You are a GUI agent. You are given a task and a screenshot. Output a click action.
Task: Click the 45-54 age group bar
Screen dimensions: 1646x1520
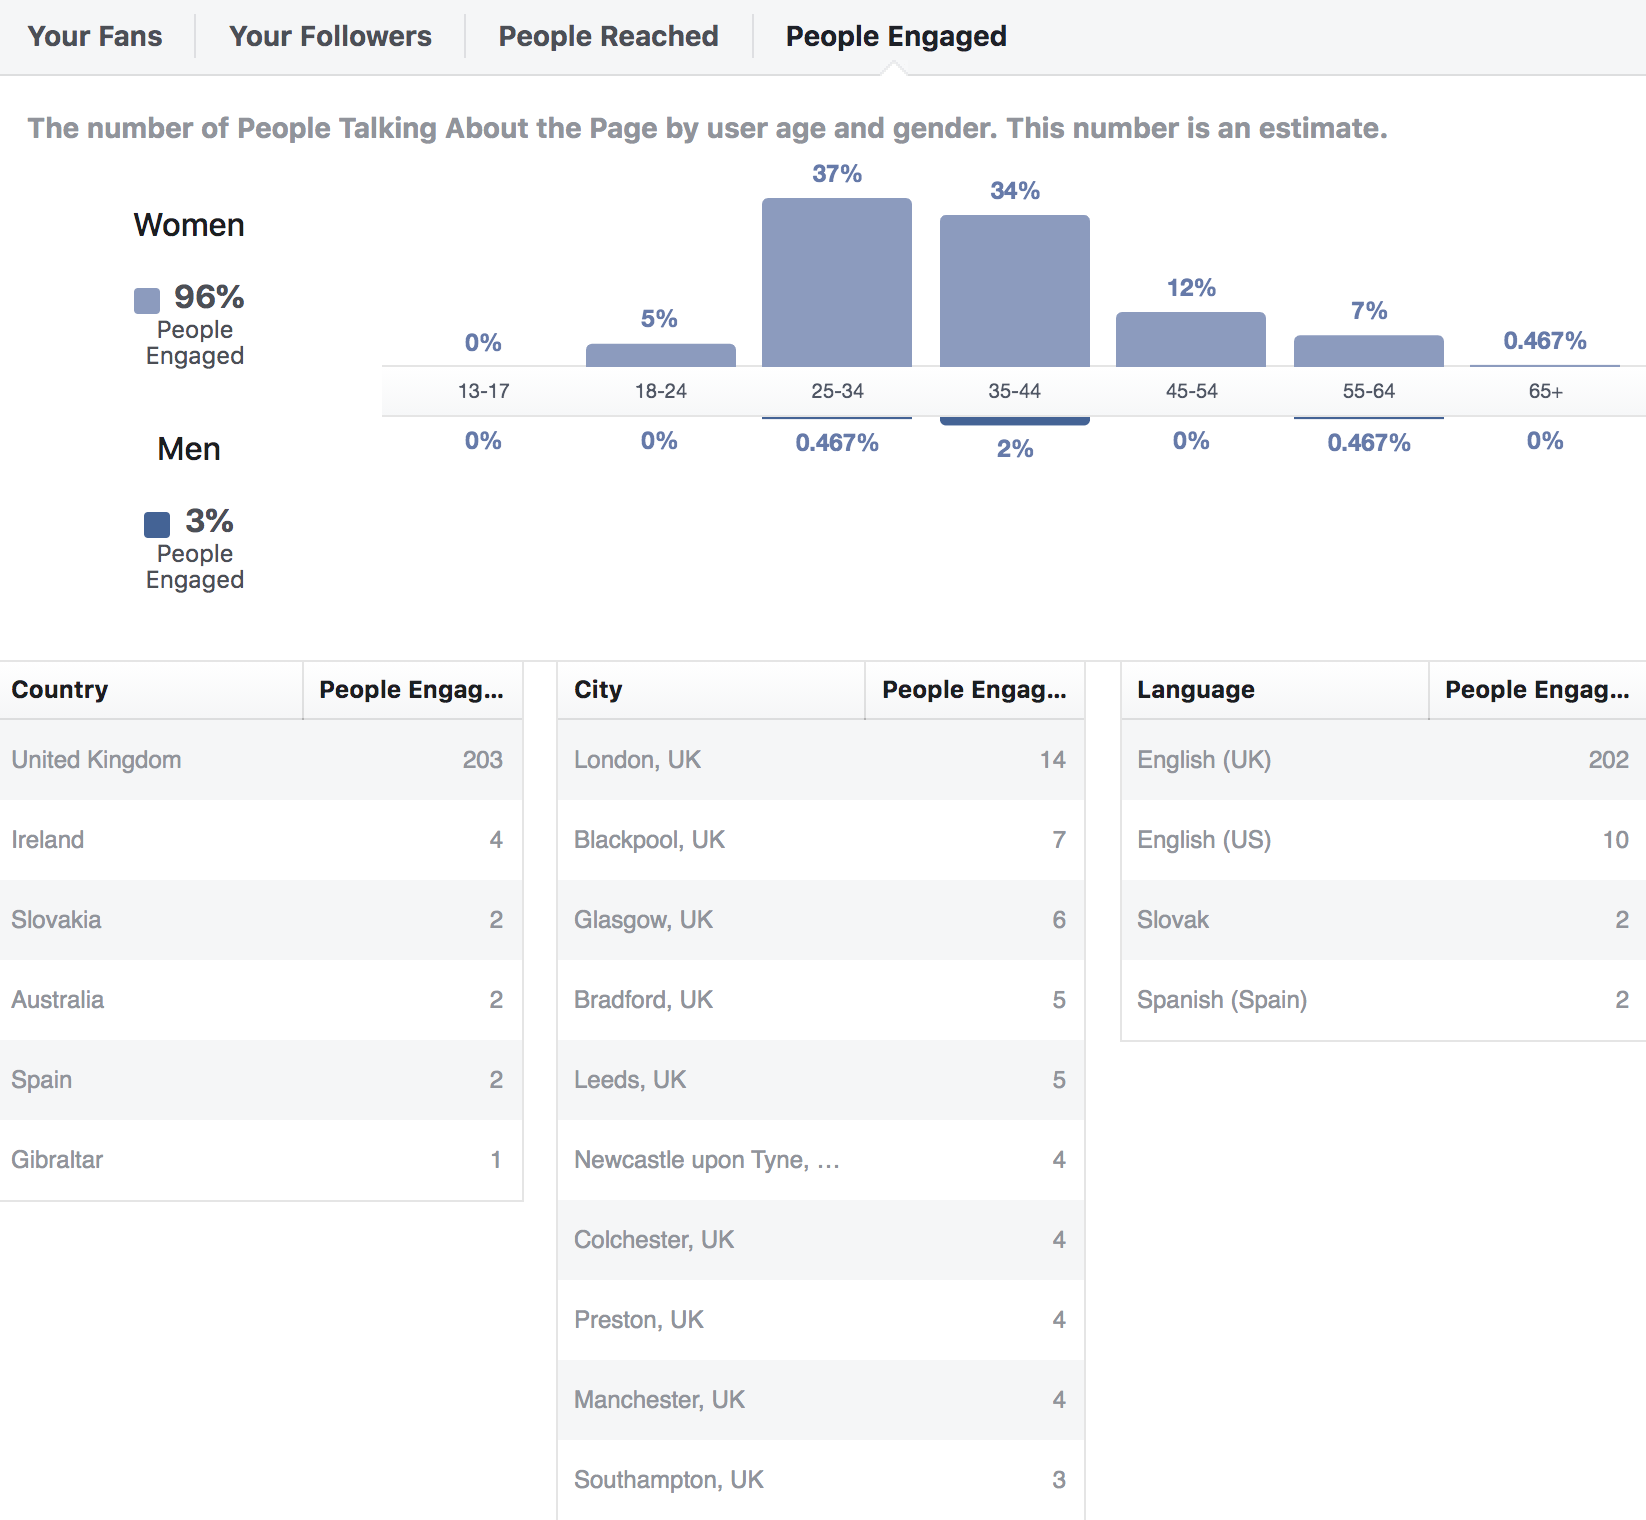pos(1191,340)
